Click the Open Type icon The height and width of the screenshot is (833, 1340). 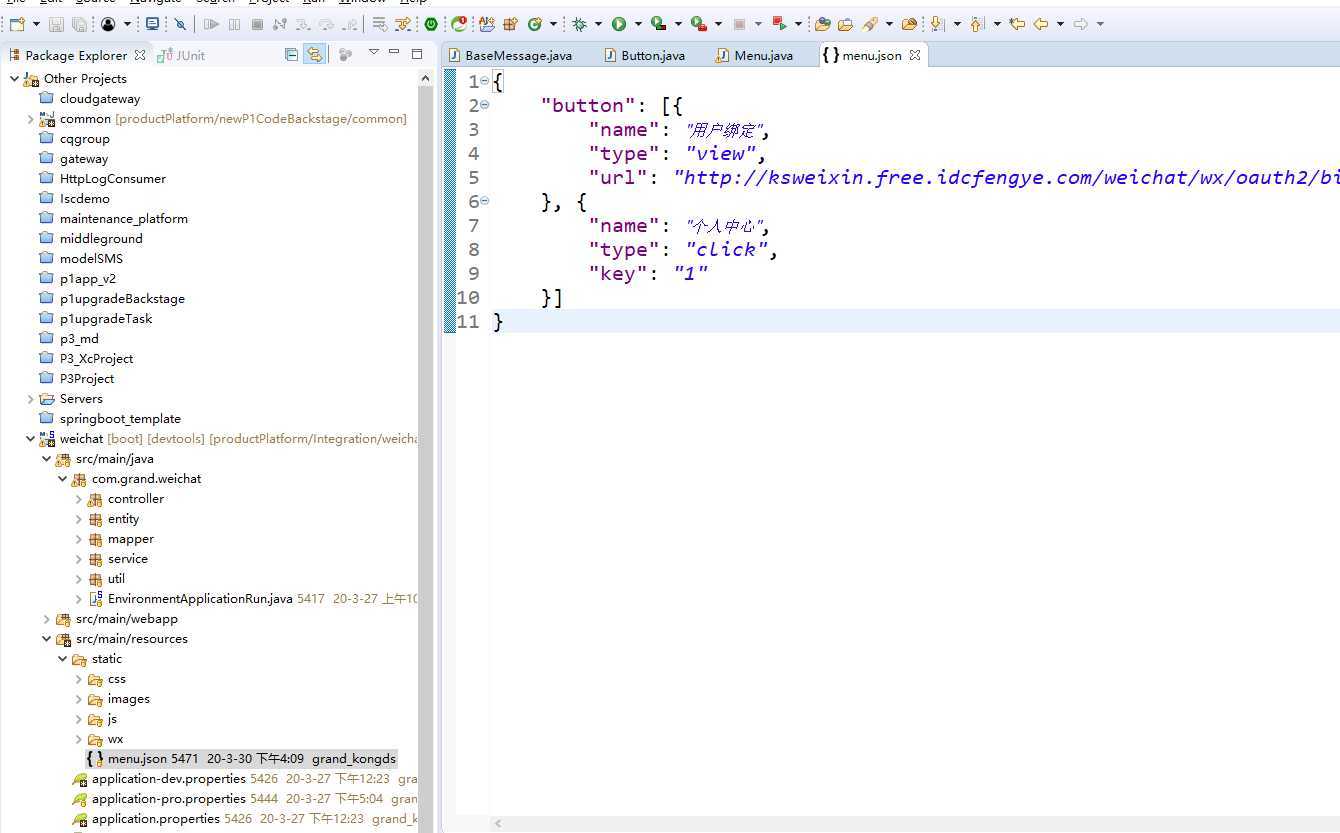point(822,24)
